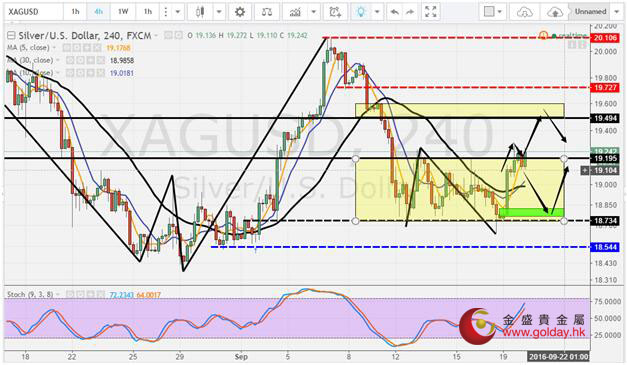Redo action with right arrow icon
The height and width of the screenshot is (365, 627).
tap(410, 12)
